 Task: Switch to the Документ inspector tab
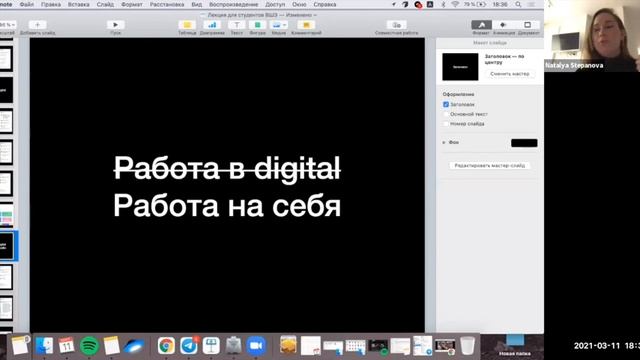[x=528, y=25]
